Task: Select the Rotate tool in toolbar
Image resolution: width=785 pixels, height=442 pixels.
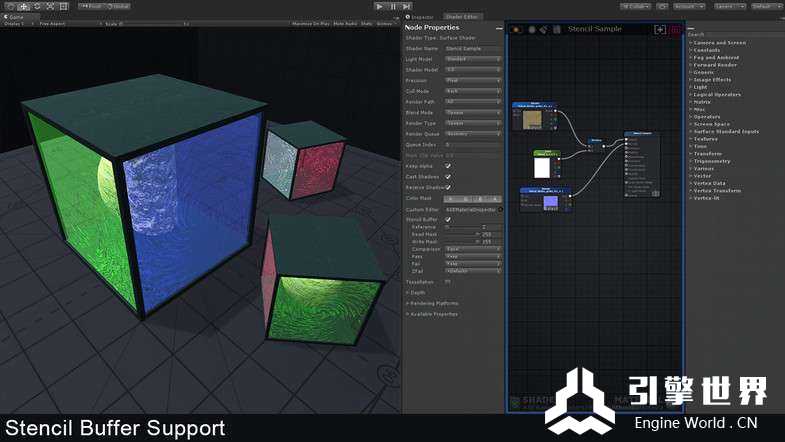Action: (x=37, y=7)
